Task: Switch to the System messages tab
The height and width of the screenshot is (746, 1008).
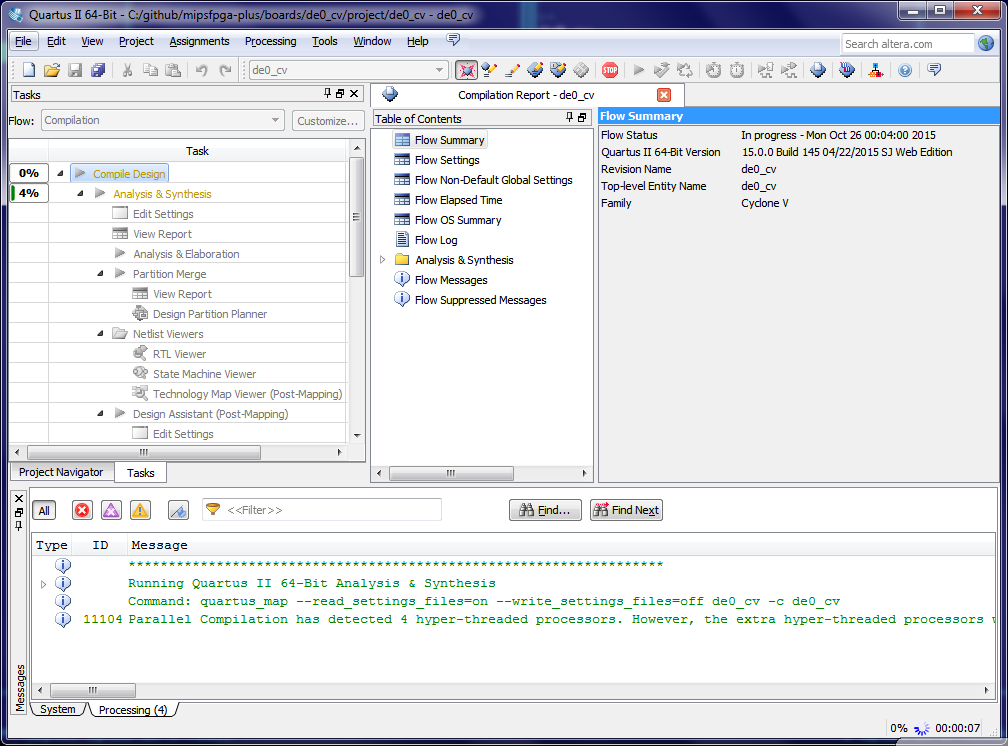Action: point(58,709)
